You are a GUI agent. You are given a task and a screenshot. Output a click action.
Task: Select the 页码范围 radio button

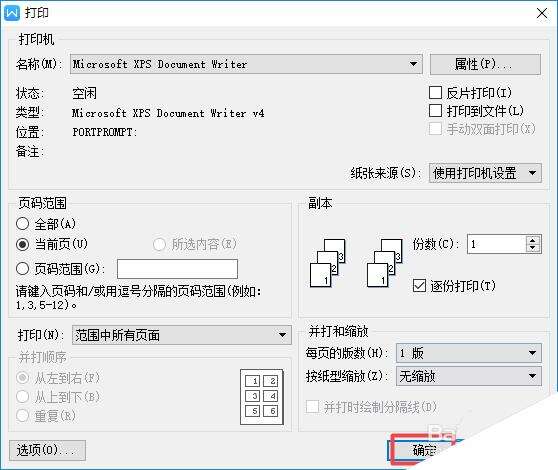point(22,269)
